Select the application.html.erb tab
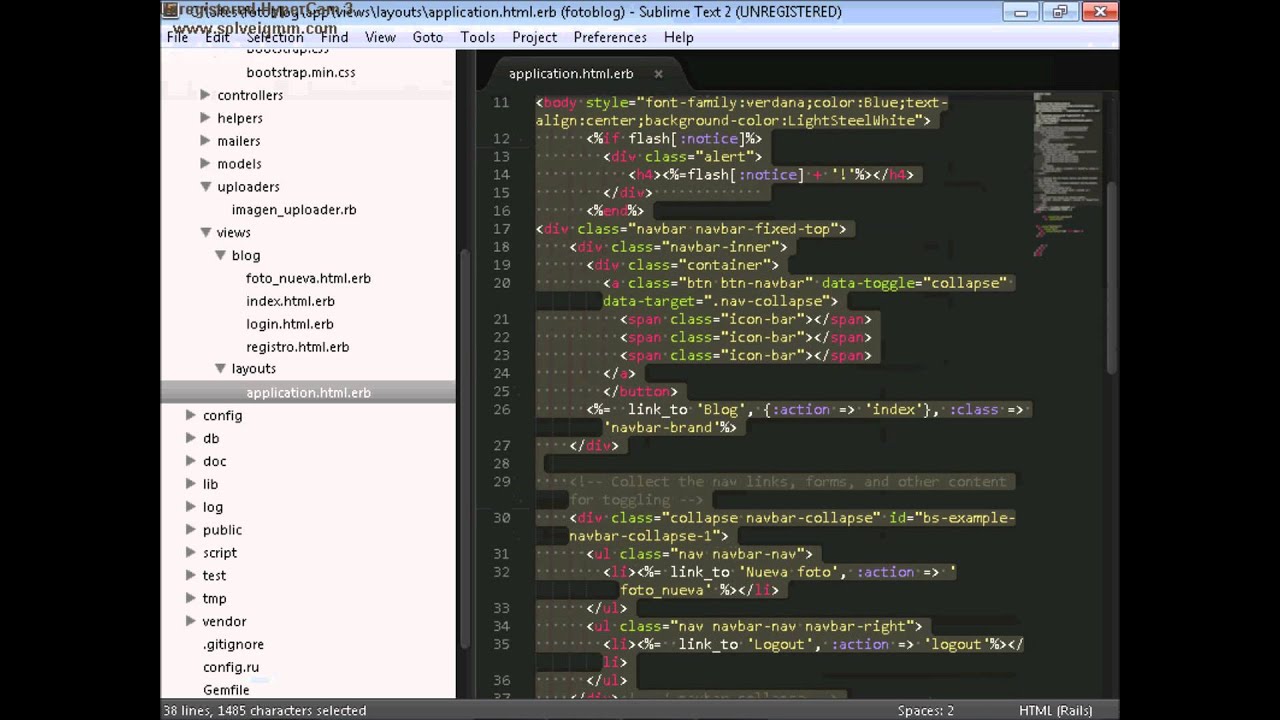This screenshot has width=1280, height=720. point(571,73)
